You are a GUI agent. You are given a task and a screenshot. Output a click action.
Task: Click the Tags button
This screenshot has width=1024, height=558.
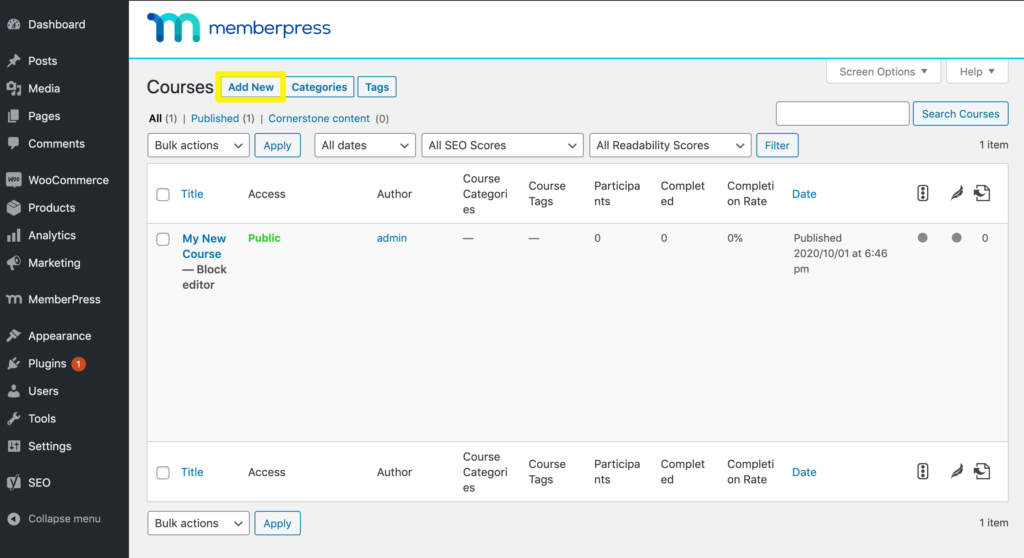click(377, 87)
